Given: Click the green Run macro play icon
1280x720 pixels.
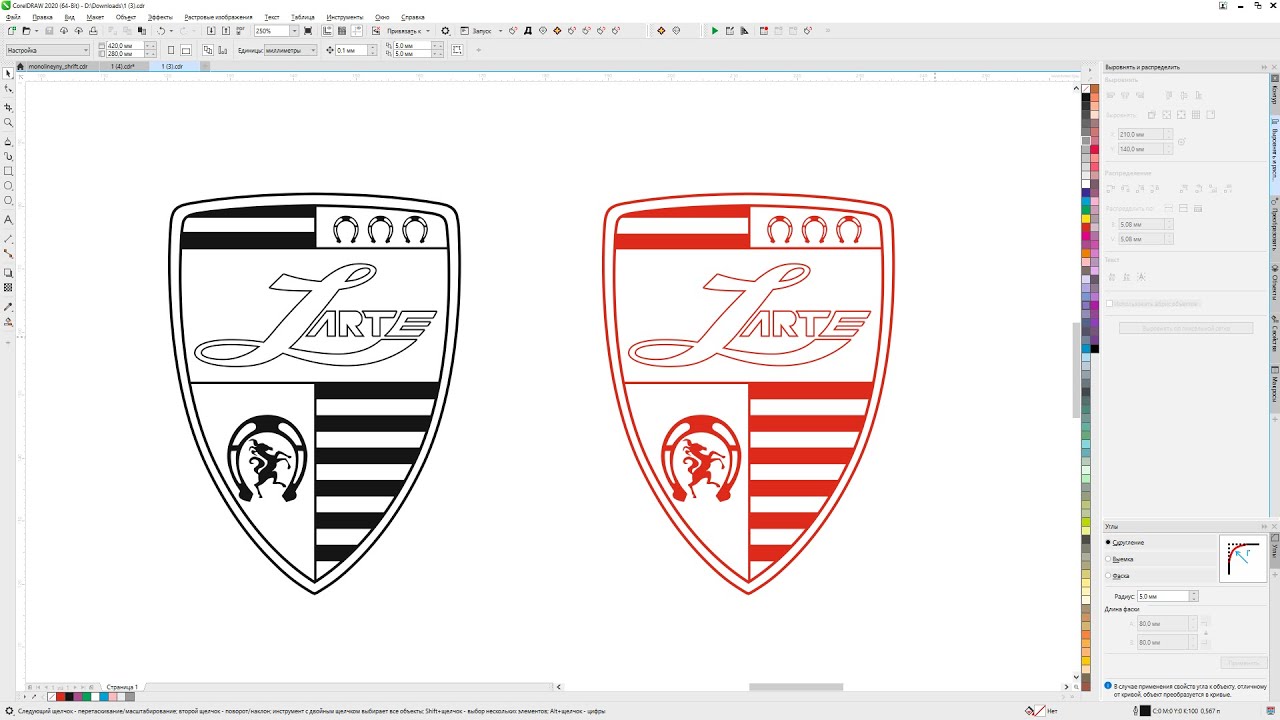Looking at the screenshot, I should (x=715, y=31).
